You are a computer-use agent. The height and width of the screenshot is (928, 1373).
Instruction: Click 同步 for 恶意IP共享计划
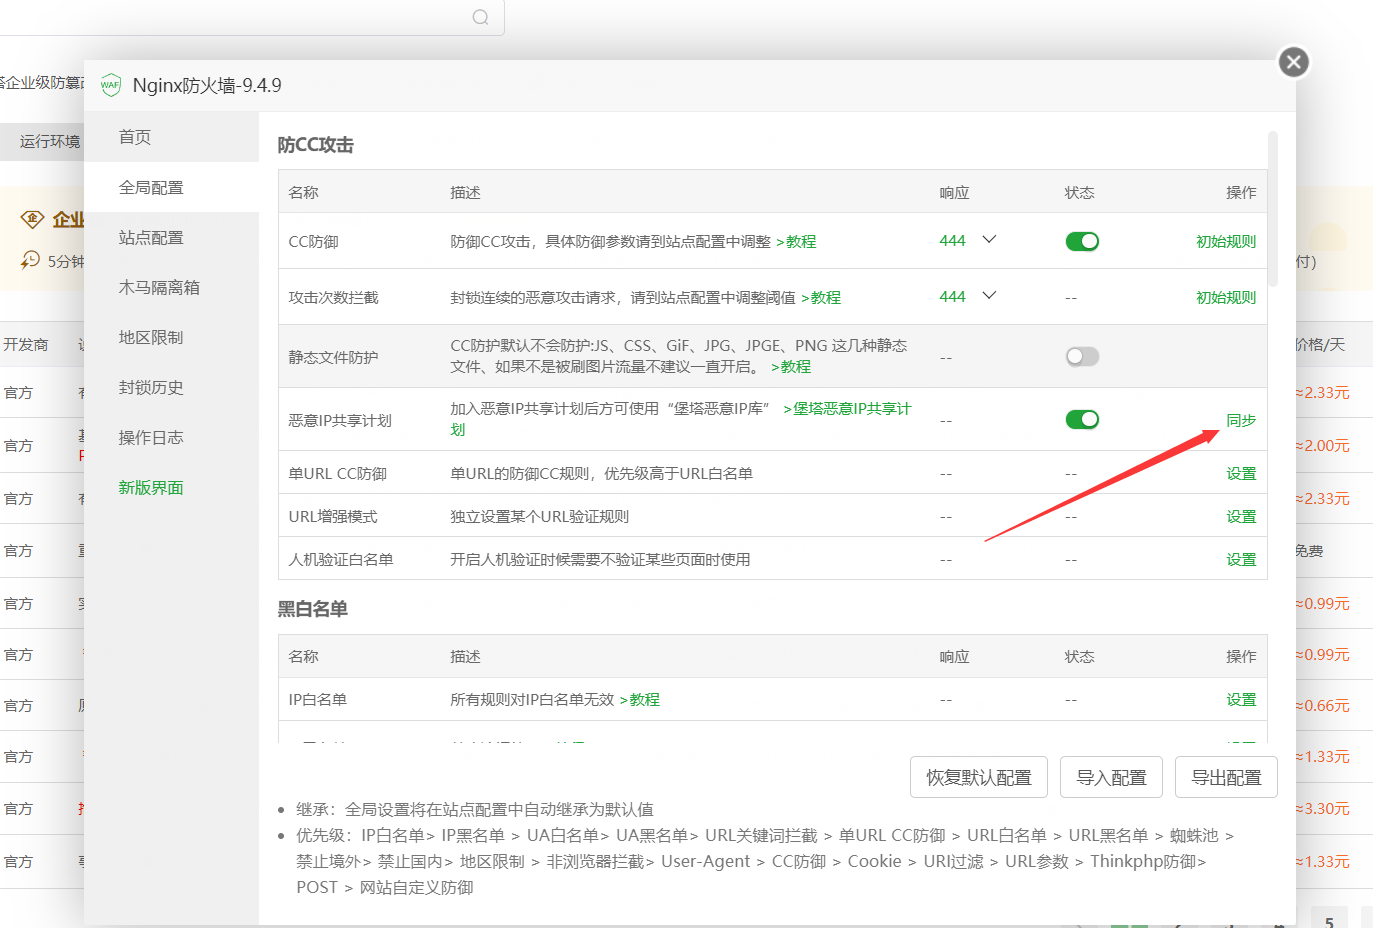pos(1241,420)
